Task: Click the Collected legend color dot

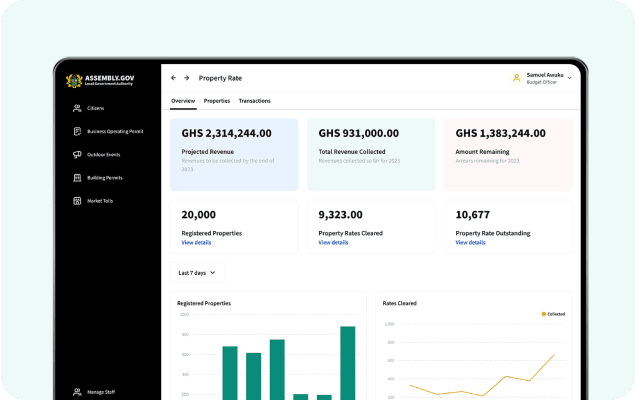Action: [x=543, y=314]
